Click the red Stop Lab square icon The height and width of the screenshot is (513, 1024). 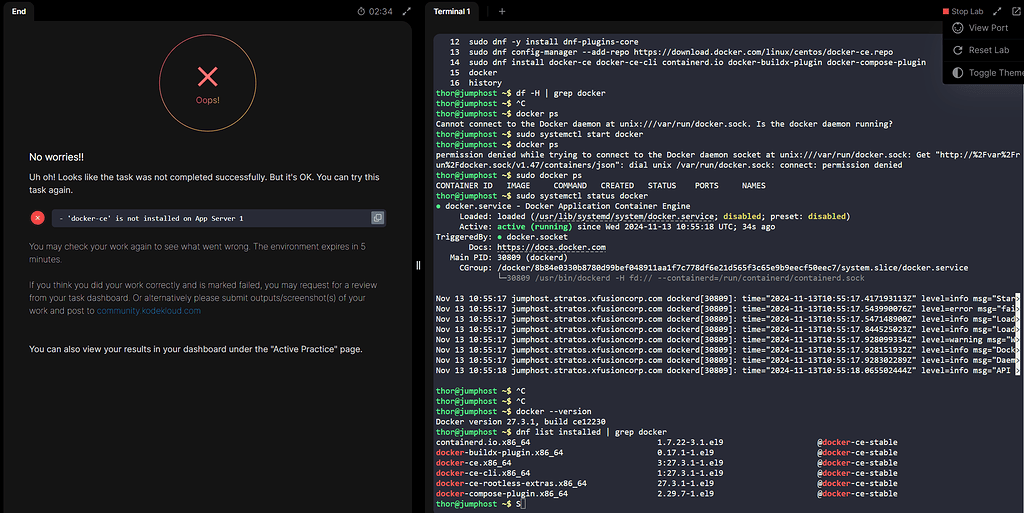click(x=945, y=11)
